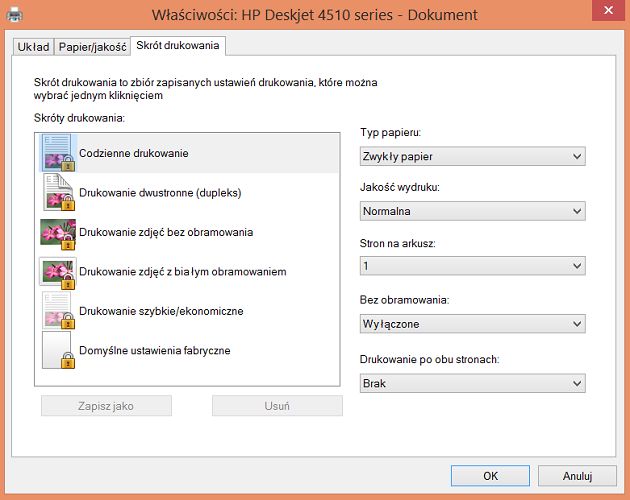This screenshot has height=500, width=630.
Task: Switch to the Układ tab
Action: tap(33, 47)
